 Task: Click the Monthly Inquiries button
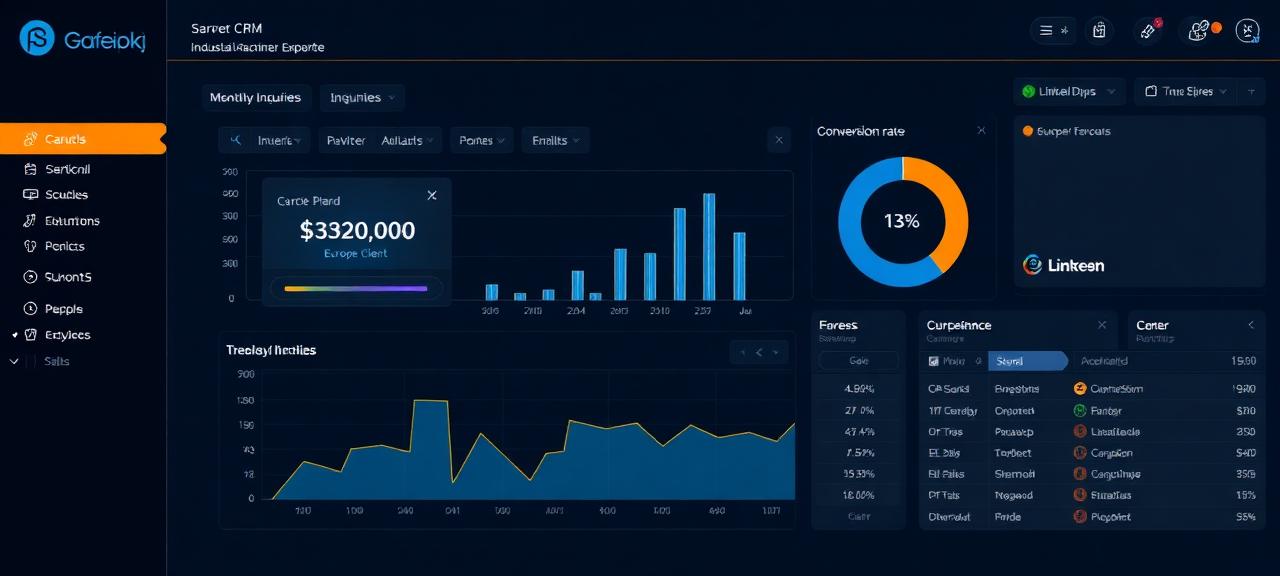[x=255, y=98]
